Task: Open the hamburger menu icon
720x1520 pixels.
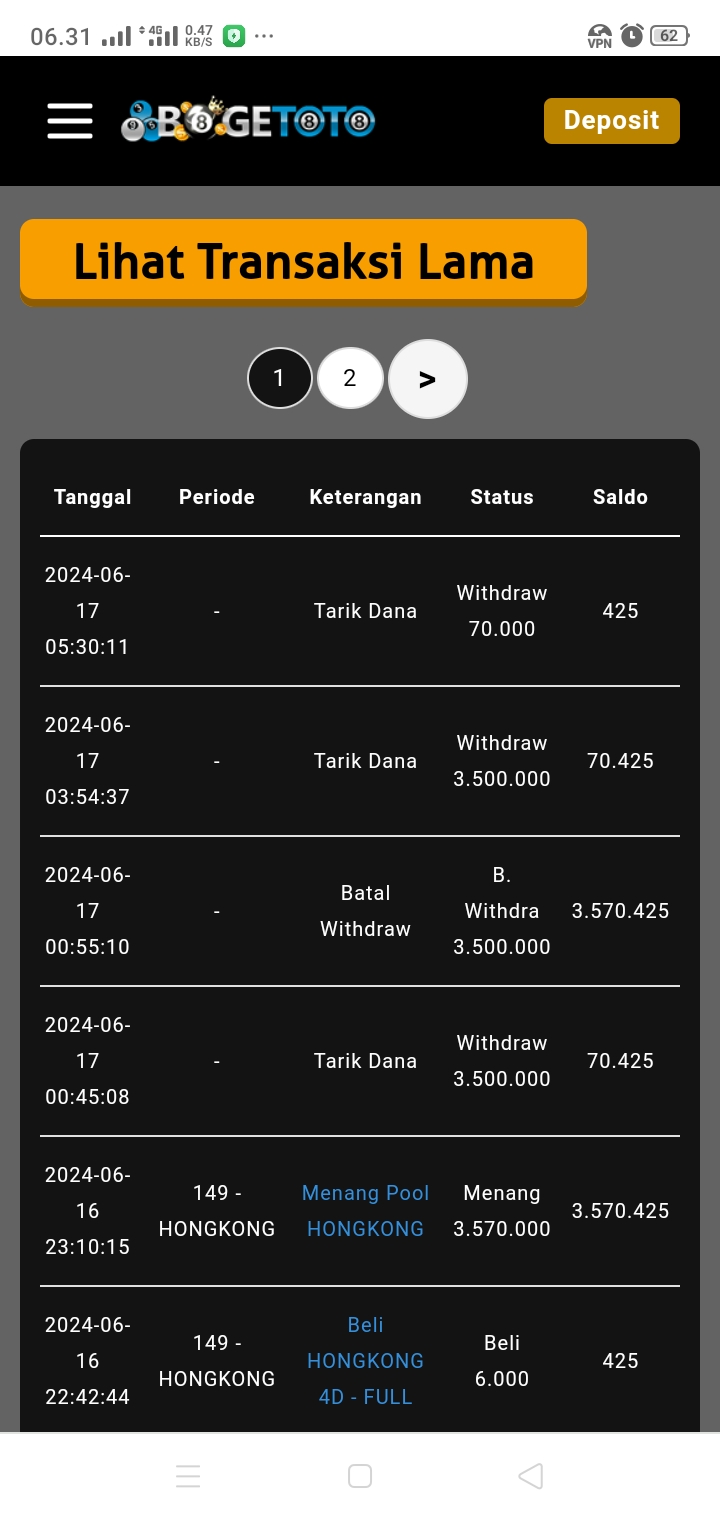Action: pos(70,121)
